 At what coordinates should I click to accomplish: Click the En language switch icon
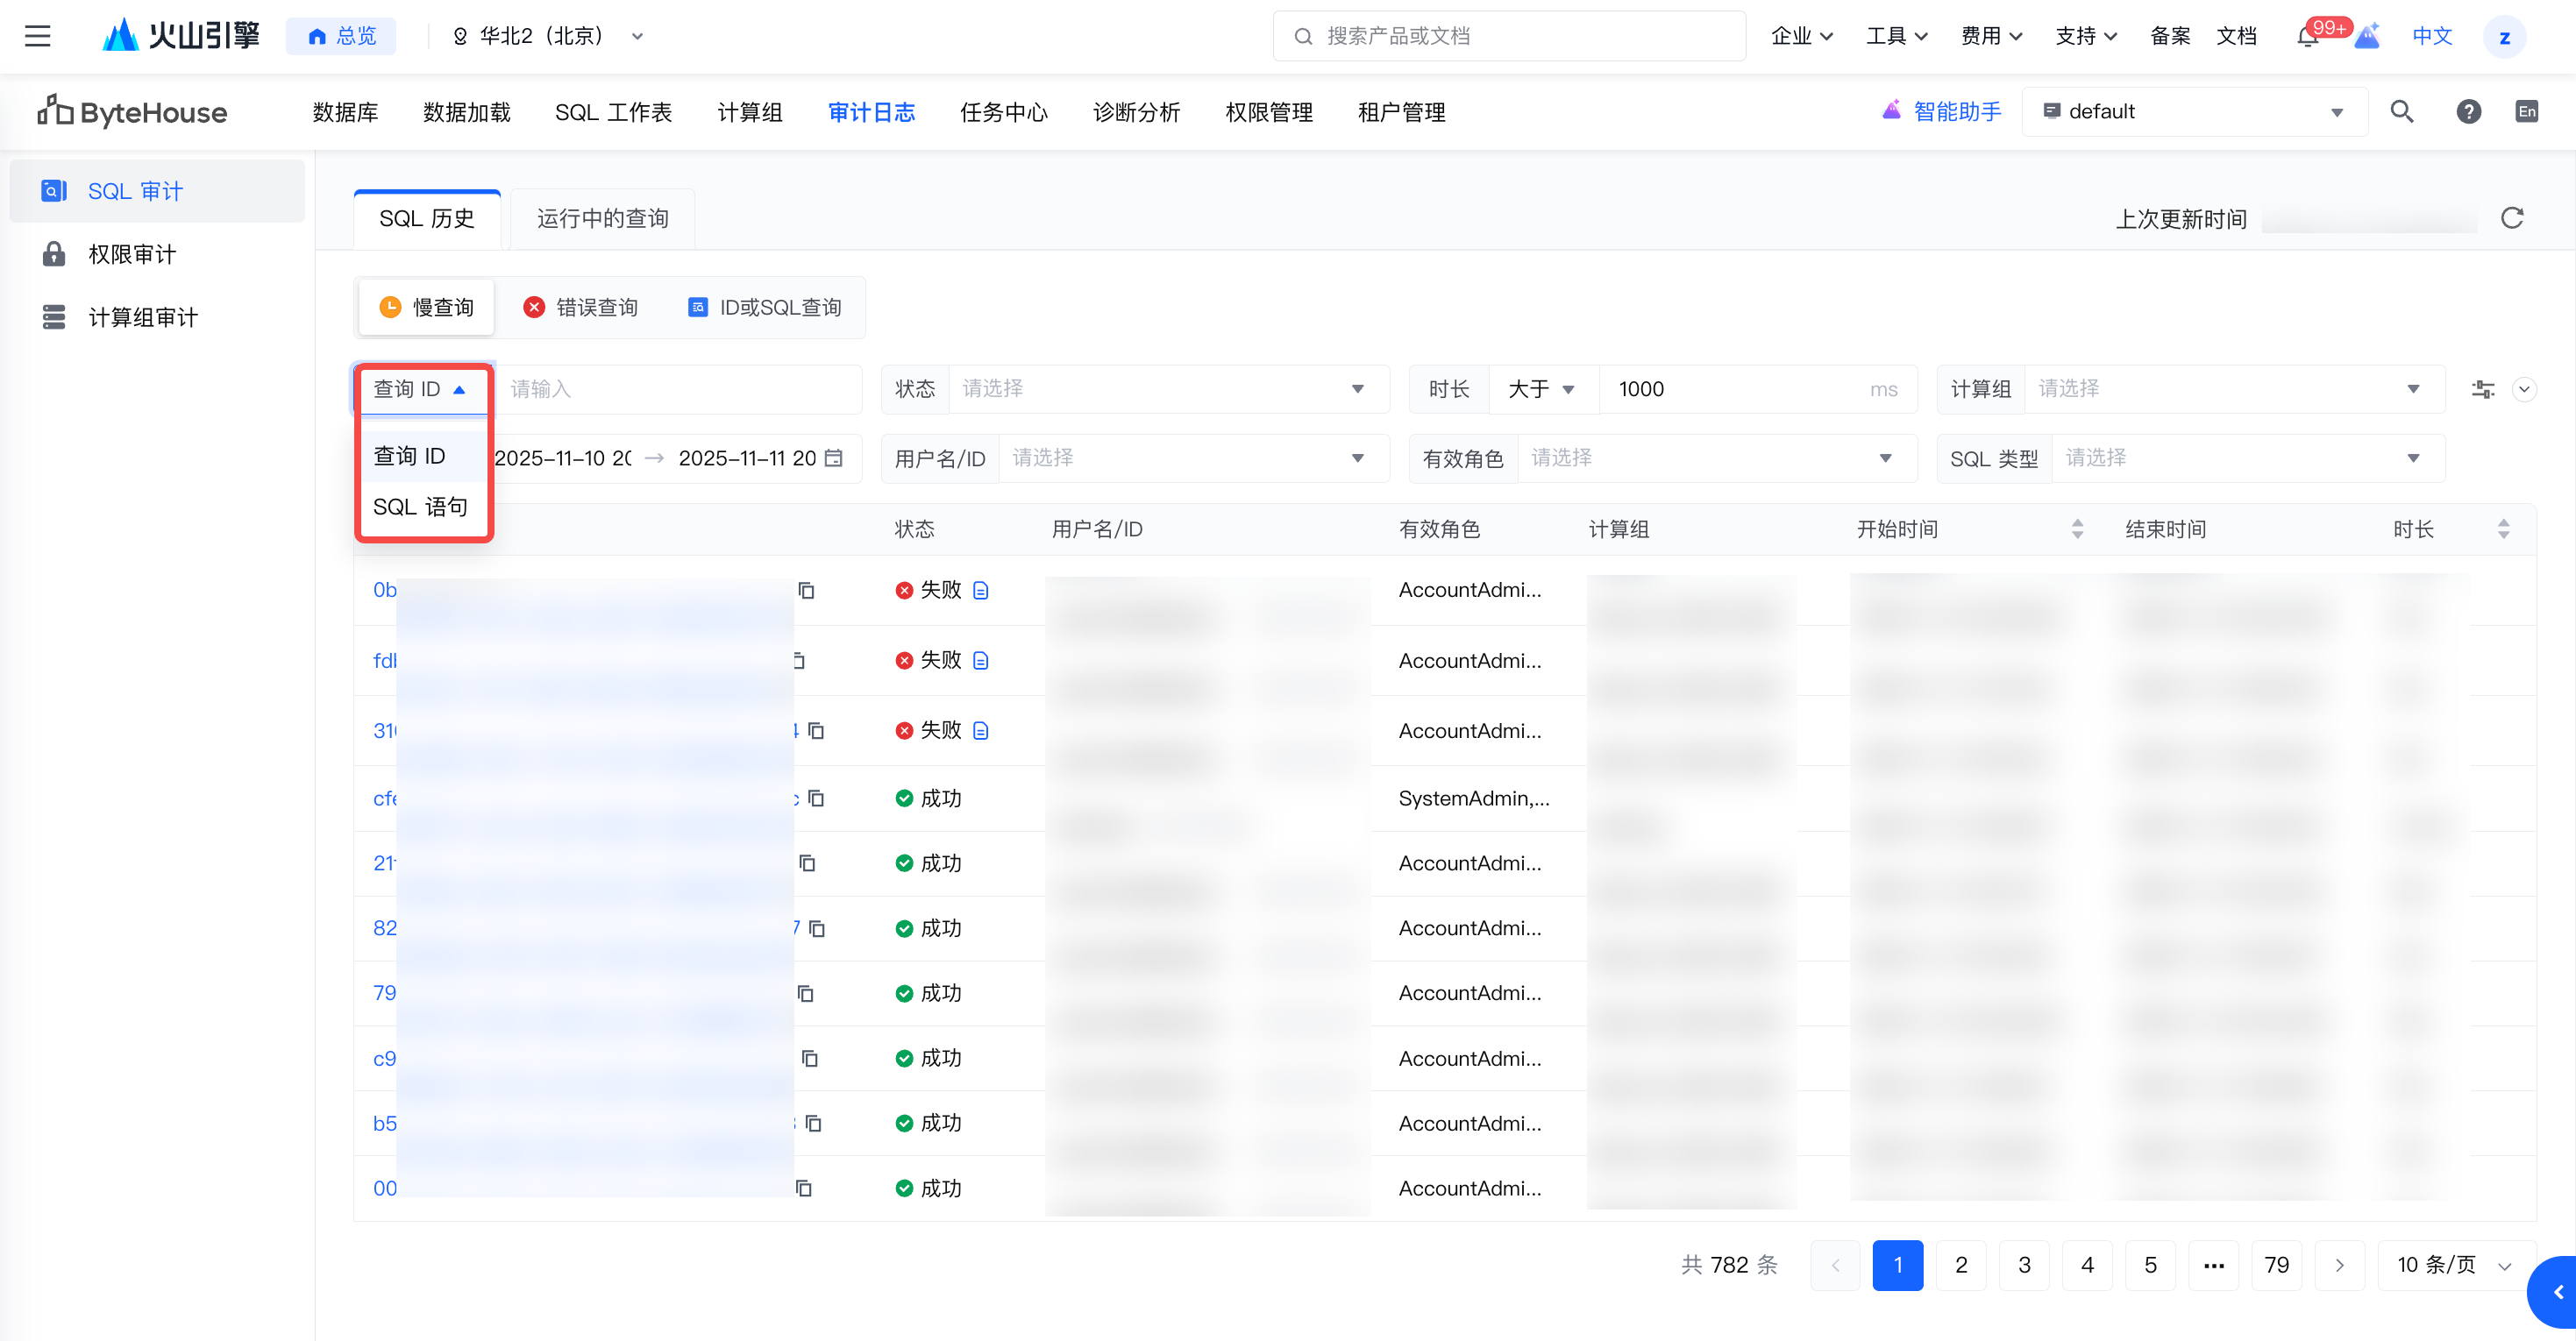click(x=2526, y=112)
